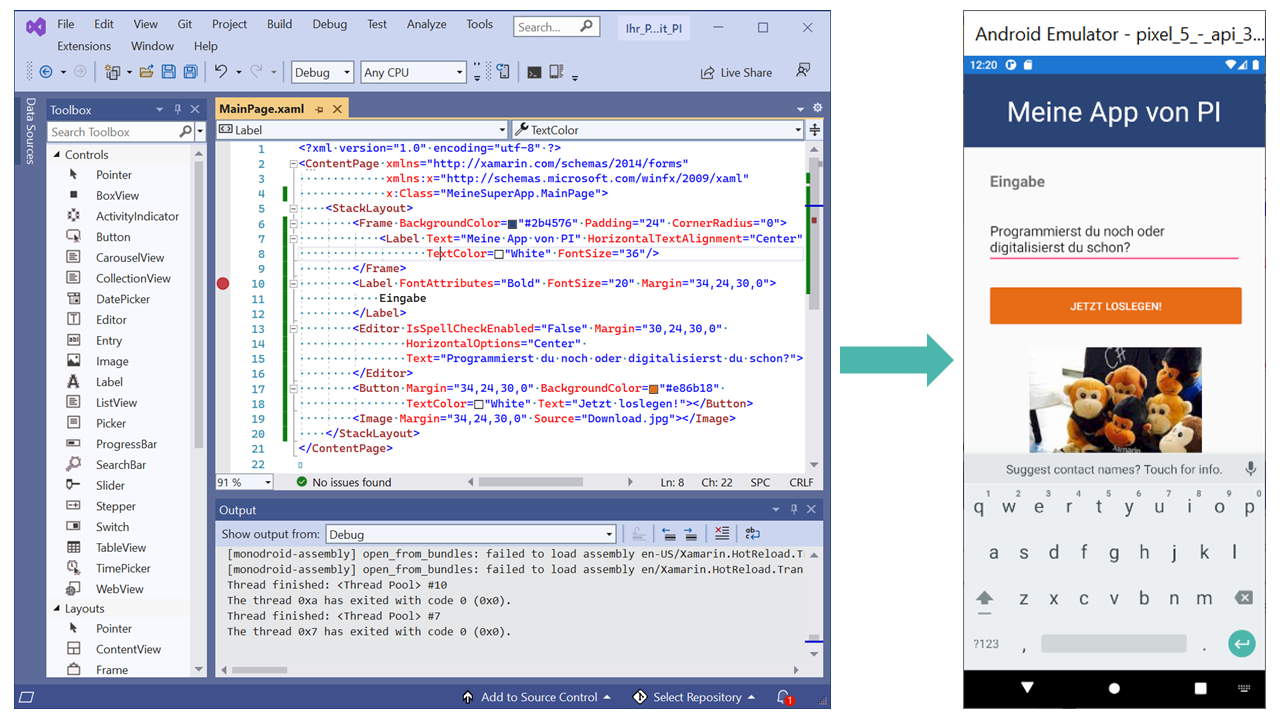1280x720 pixels.
Task: Open the terminal icon in toolbar
Action: pyautogui.click(x=534, y=72)
